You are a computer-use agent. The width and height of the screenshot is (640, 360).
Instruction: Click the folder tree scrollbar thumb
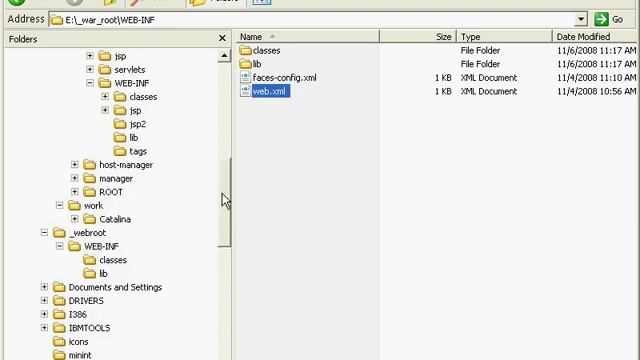pyautogui.click(x=224, y=202)
